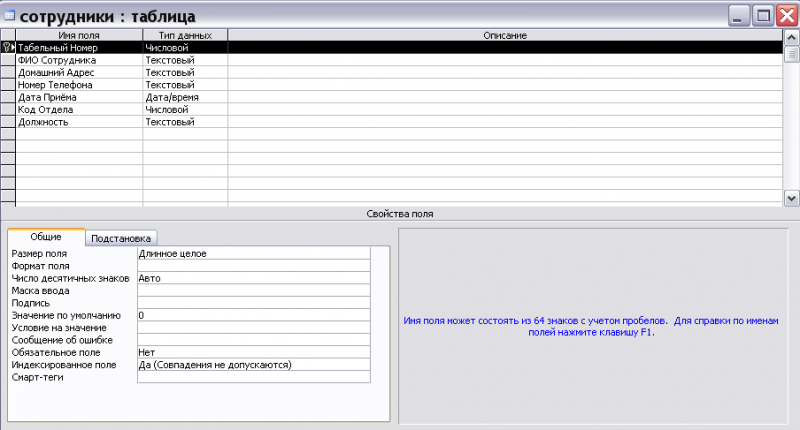Select row selector of Должность row
This screenshot has width=800, height=430.
click(8, 122)
